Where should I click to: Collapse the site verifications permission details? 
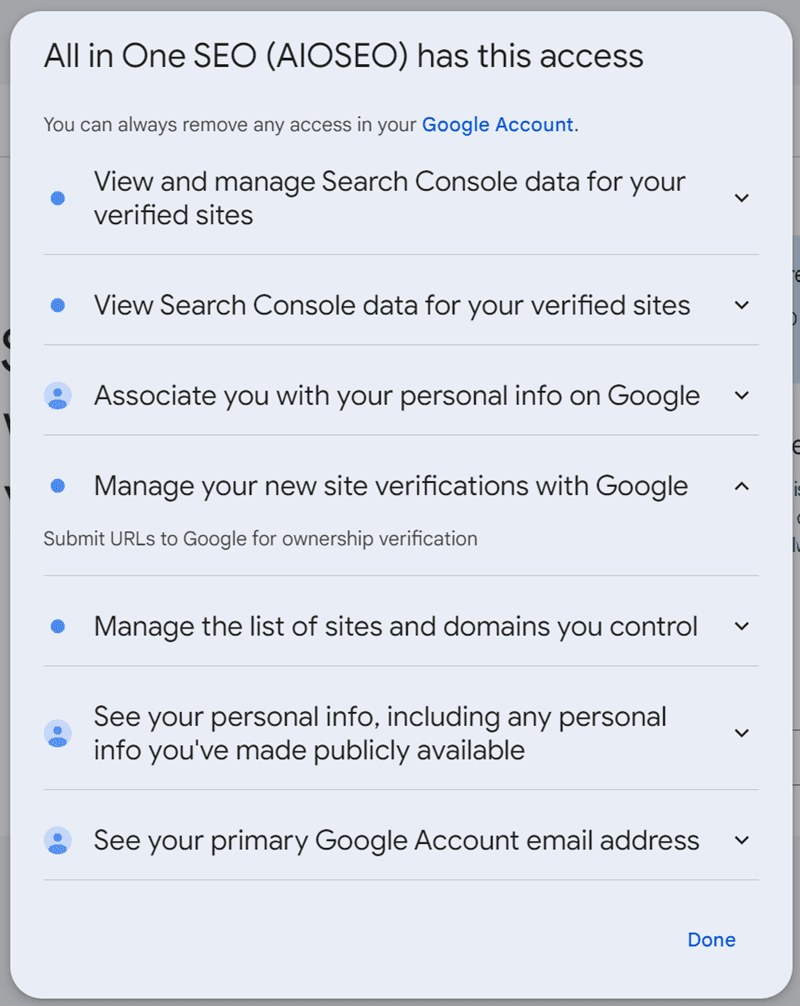(x=742, y=486)
